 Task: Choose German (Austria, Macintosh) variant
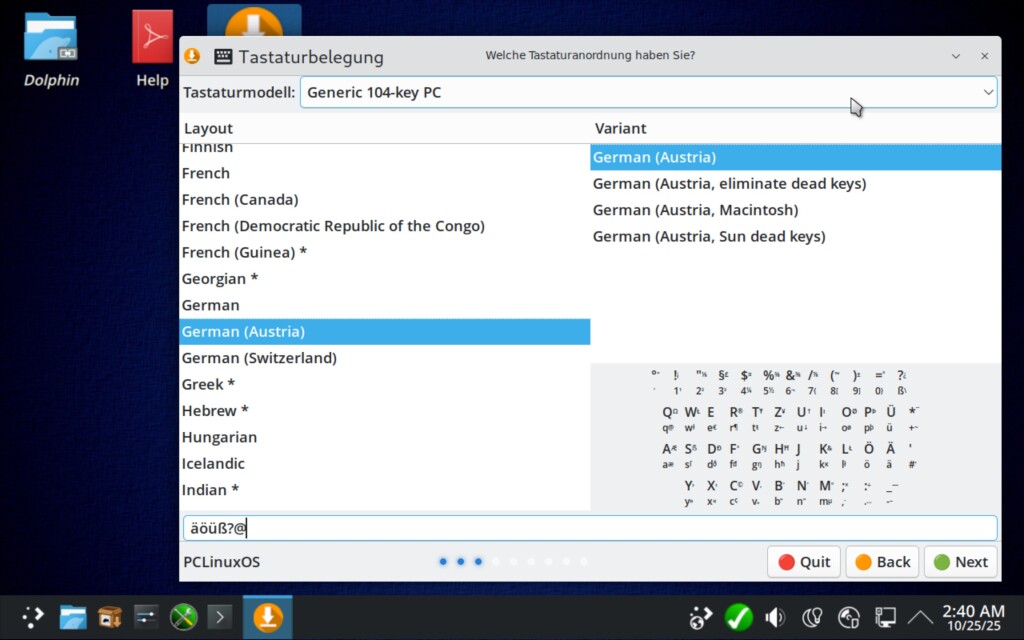coord(695,210)
